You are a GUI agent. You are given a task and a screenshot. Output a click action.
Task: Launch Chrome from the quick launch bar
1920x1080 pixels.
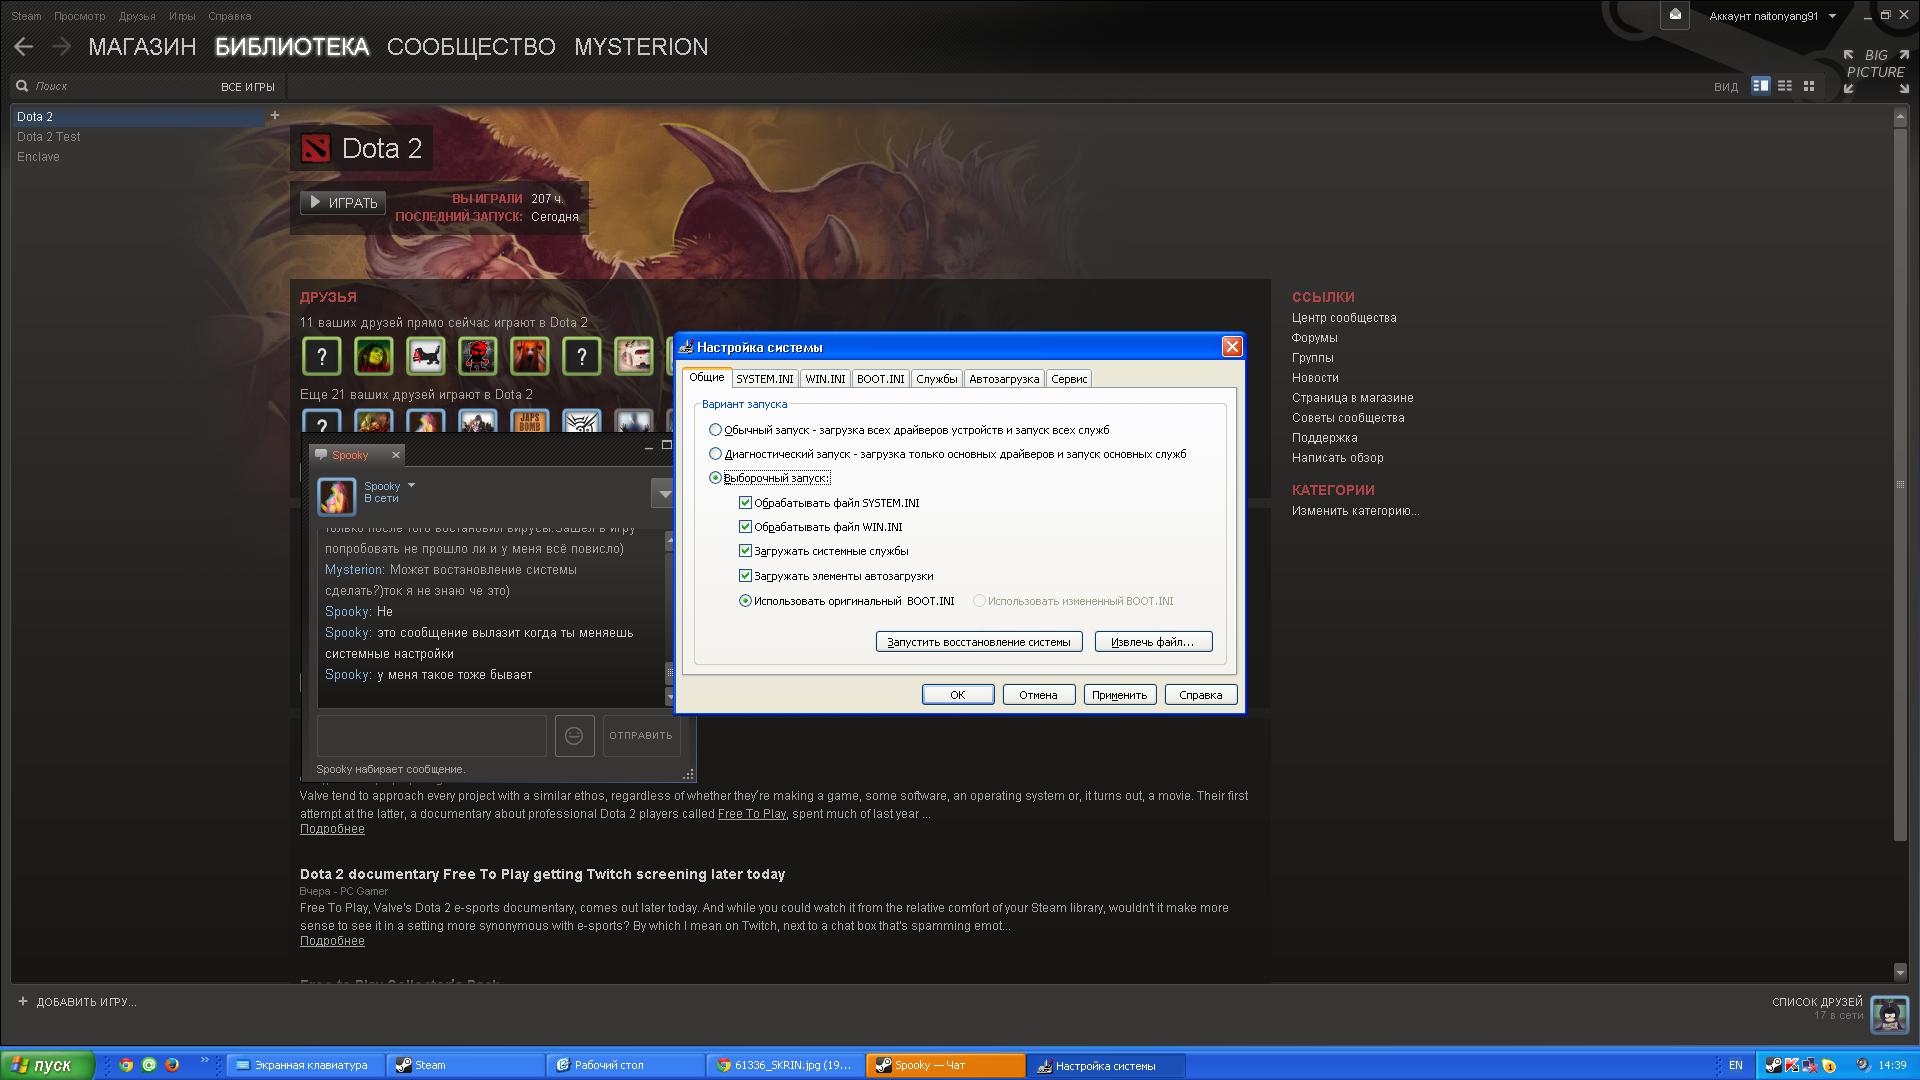(126, 1065)
